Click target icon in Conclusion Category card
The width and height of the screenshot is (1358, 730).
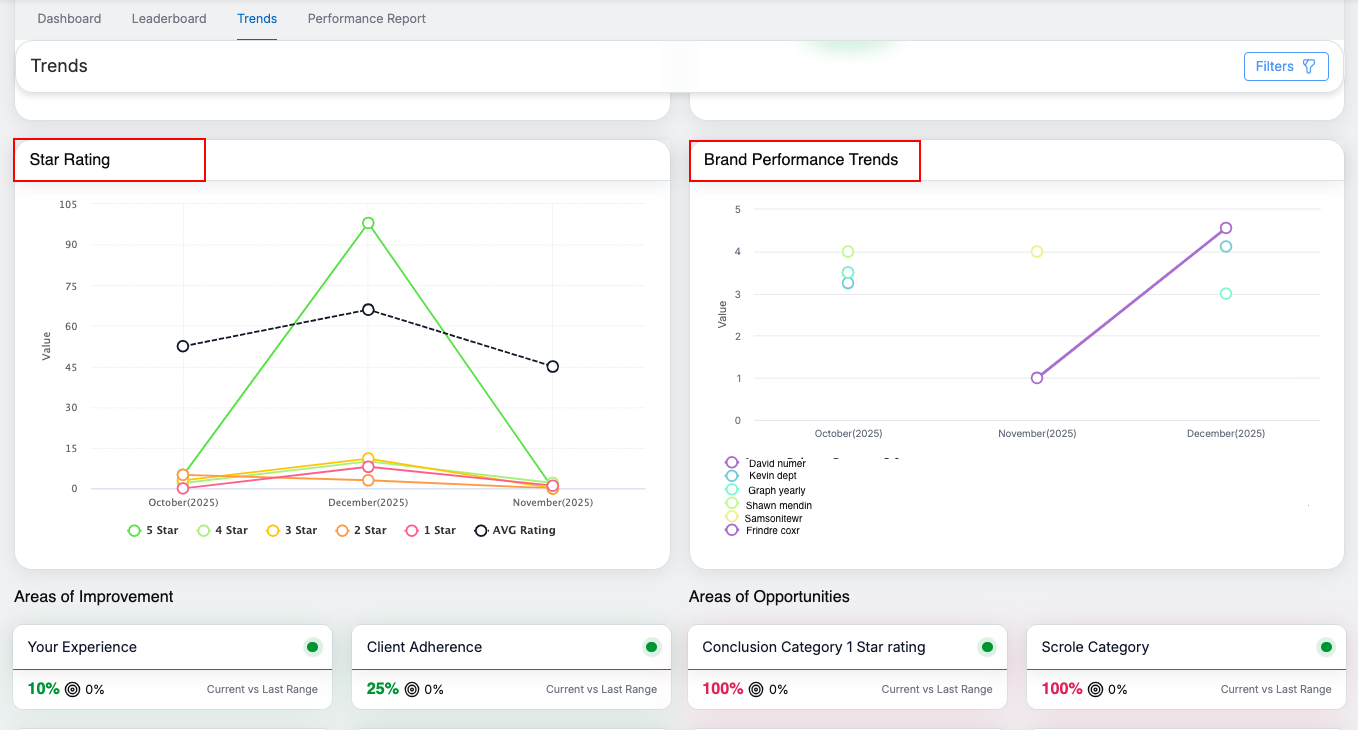(x=756, y=689)
